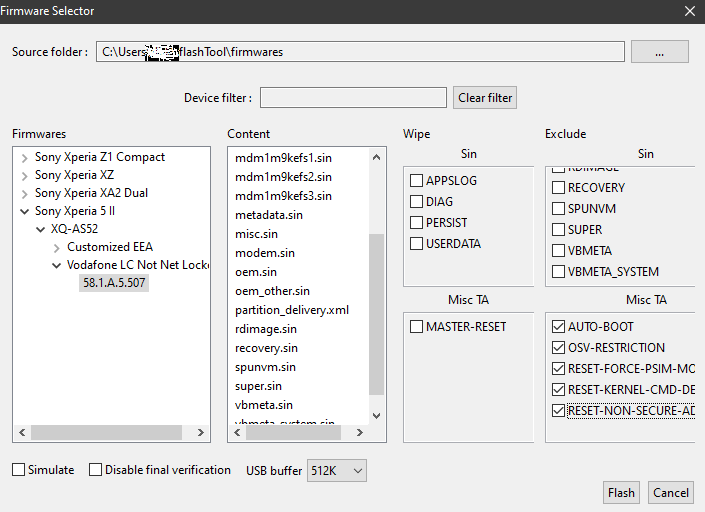This screenshot has width=705, height=512.
Task: Open the USB buffer 512K dropdown
Action: tap(337, 471)
